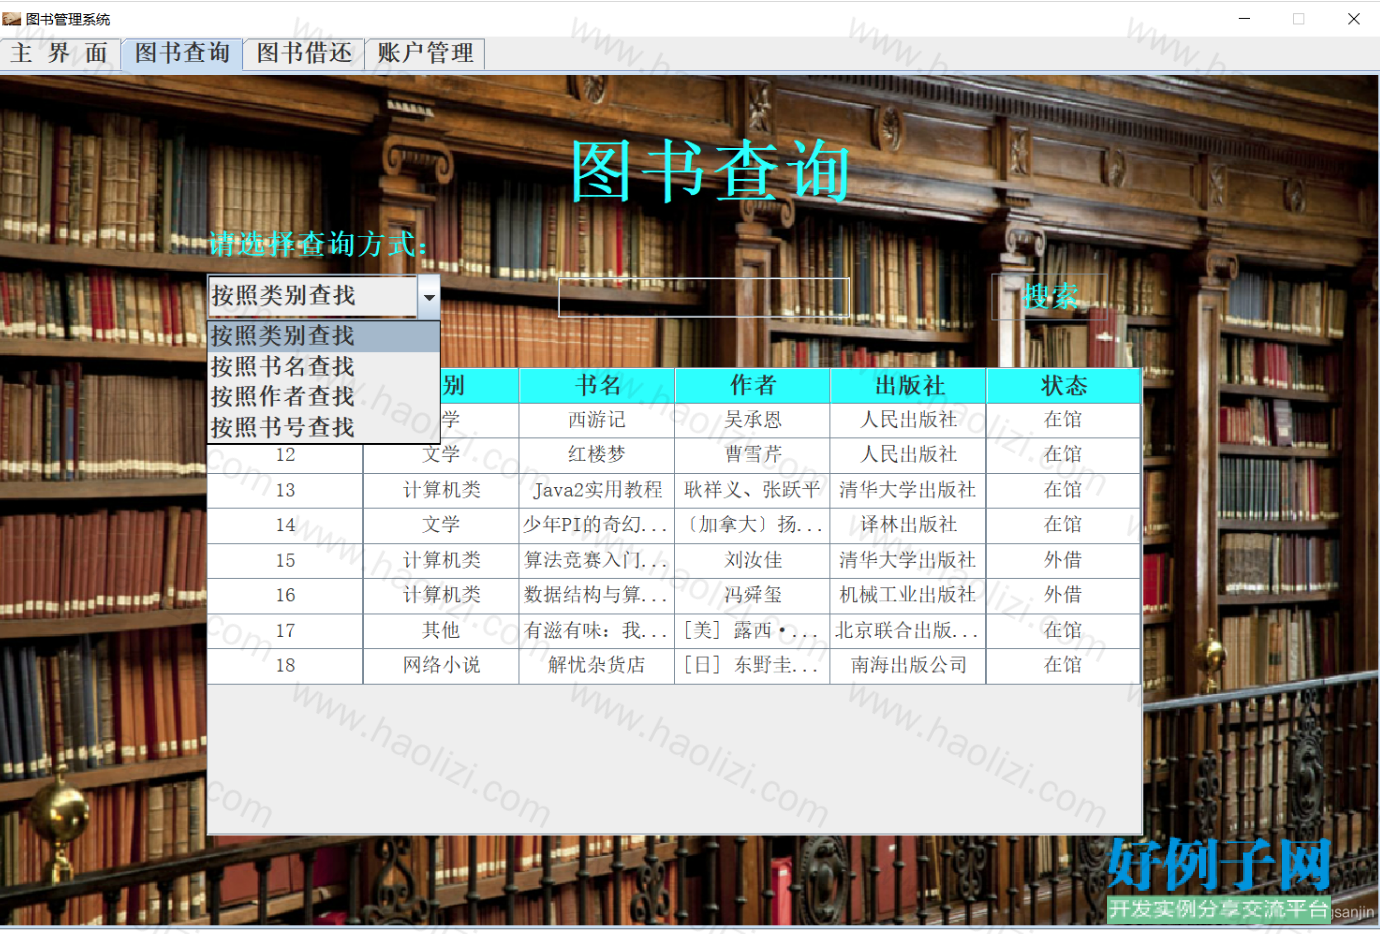This screenshot has height=934, width=1380.
Task: Click book number 13 cell
Action: tap(285, 490)
